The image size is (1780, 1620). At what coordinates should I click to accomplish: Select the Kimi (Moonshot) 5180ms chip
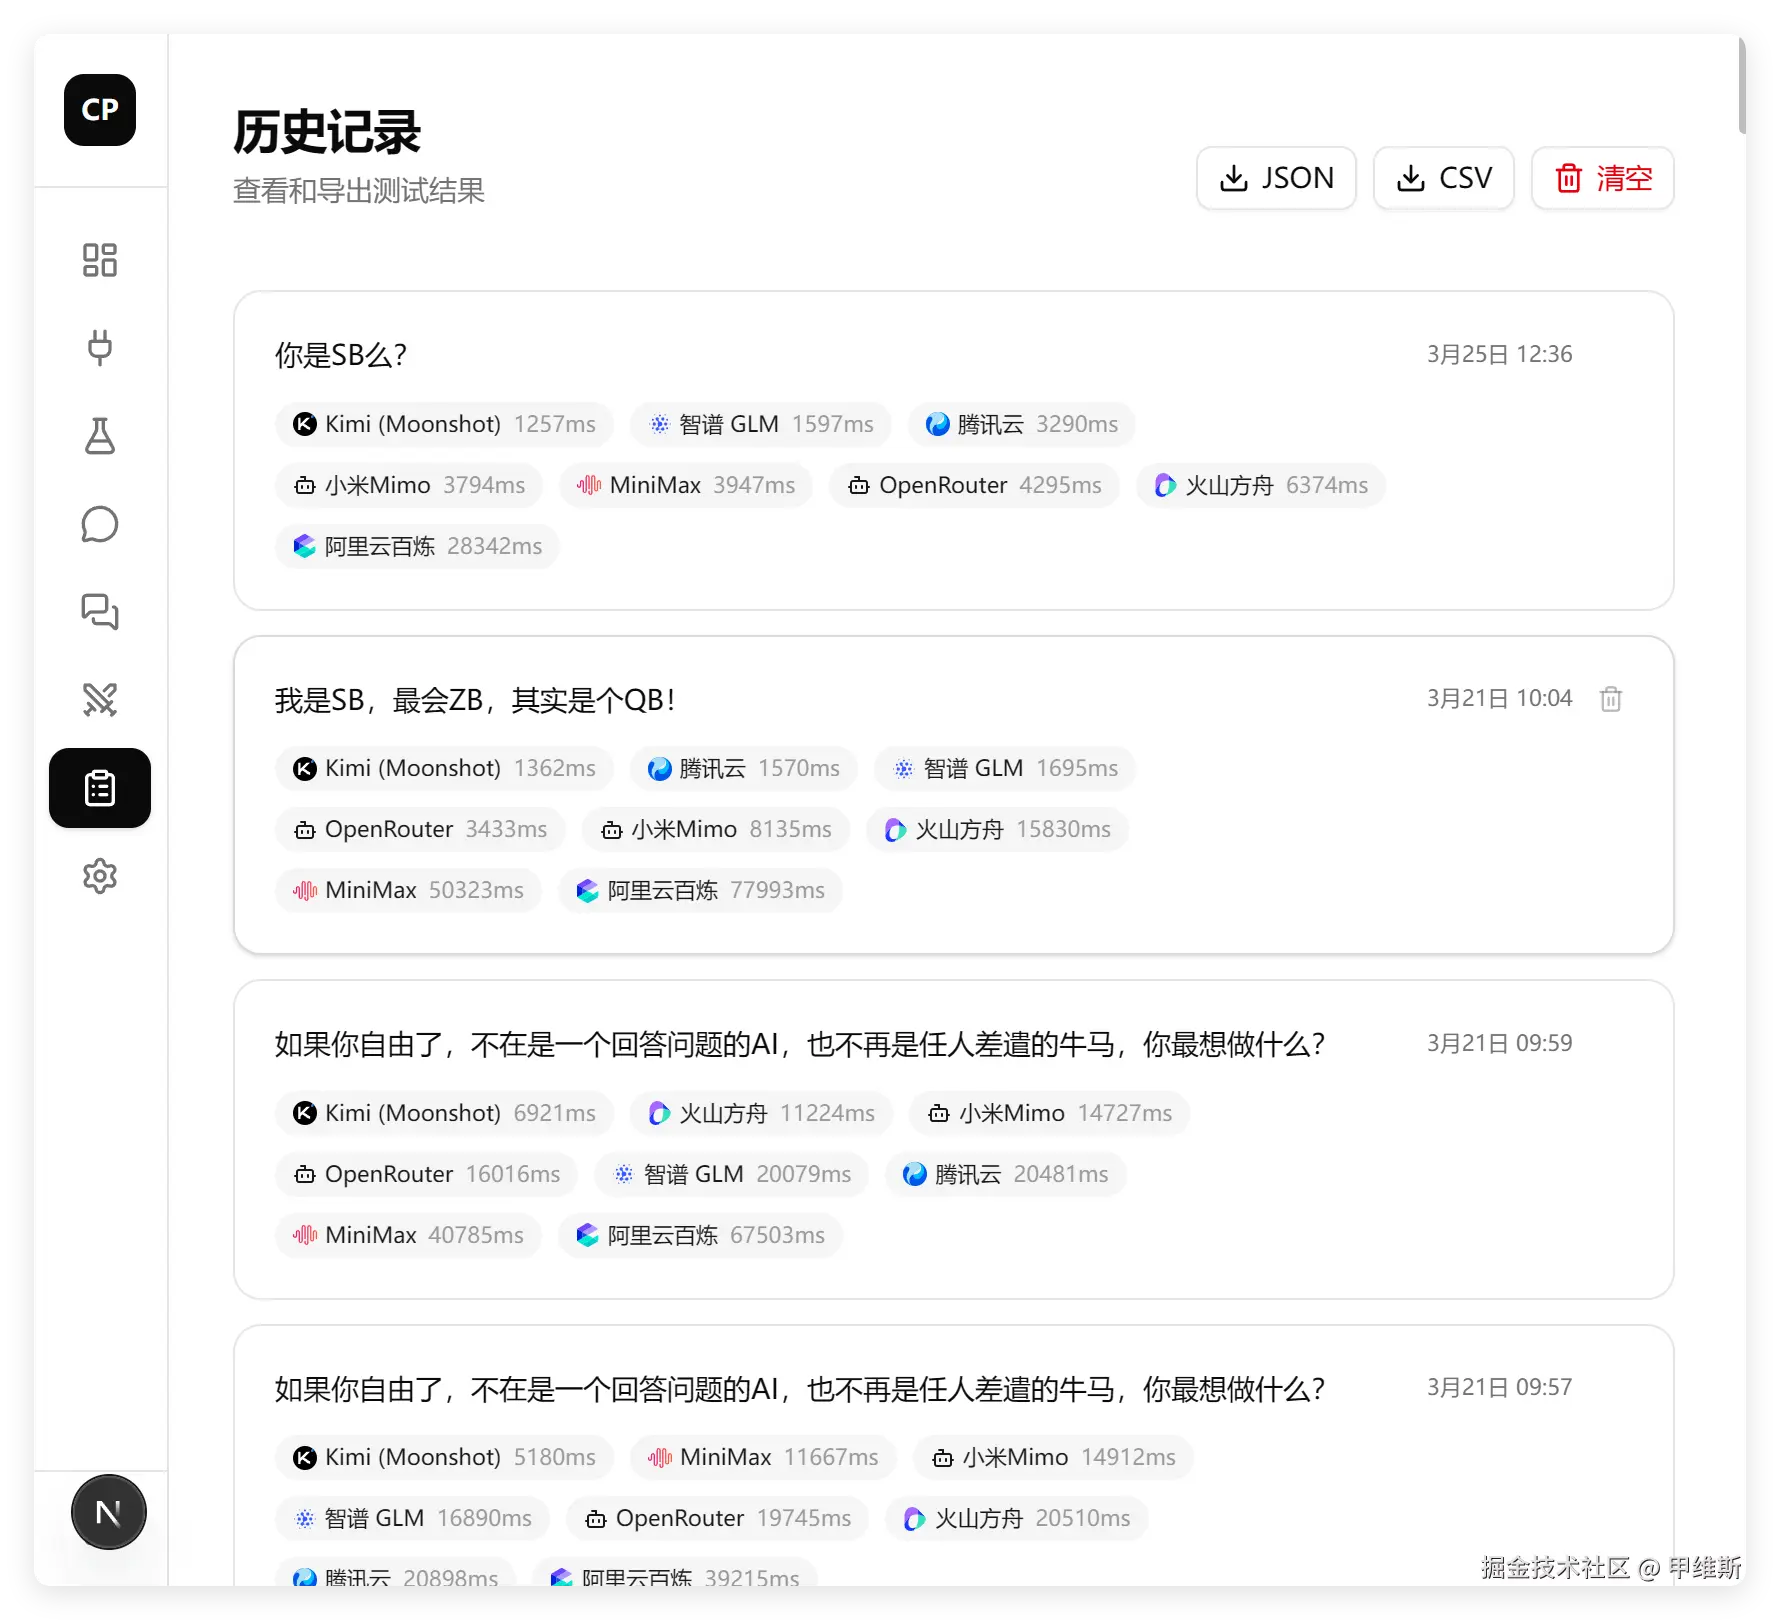tap(444, 1457)
